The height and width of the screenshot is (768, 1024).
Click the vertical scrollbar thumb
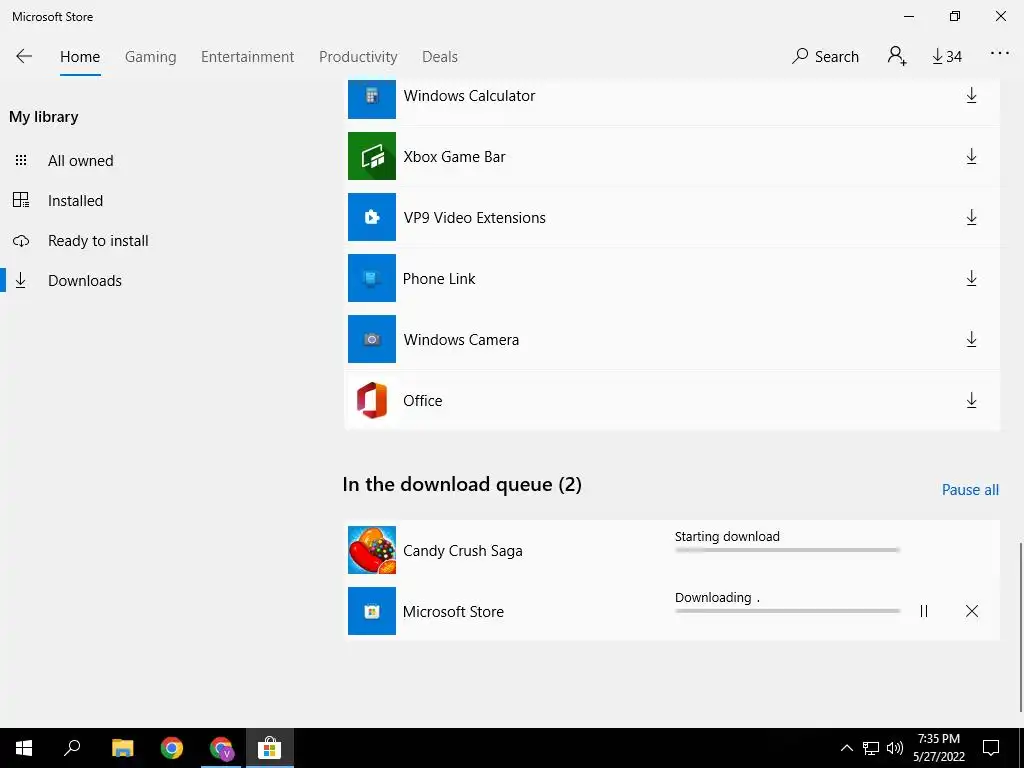point(1020,627)
